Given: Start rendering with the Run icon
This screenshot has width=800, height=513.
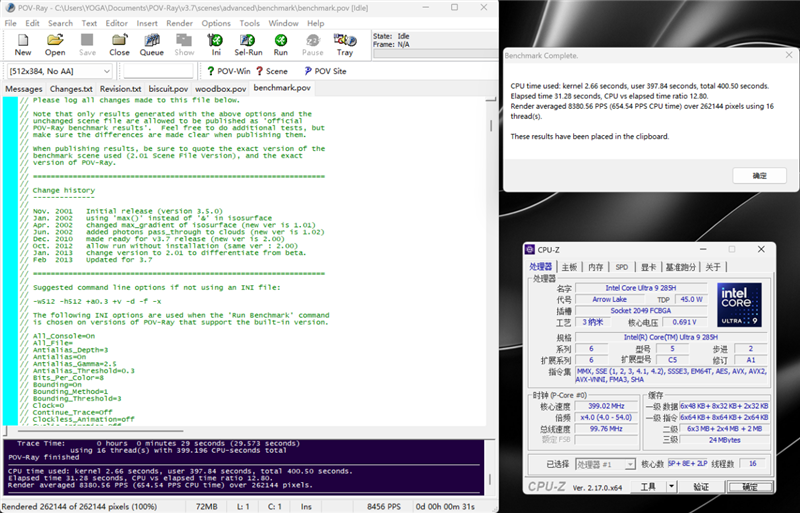Looking at the screenshot, I should [x=281, y=45].
